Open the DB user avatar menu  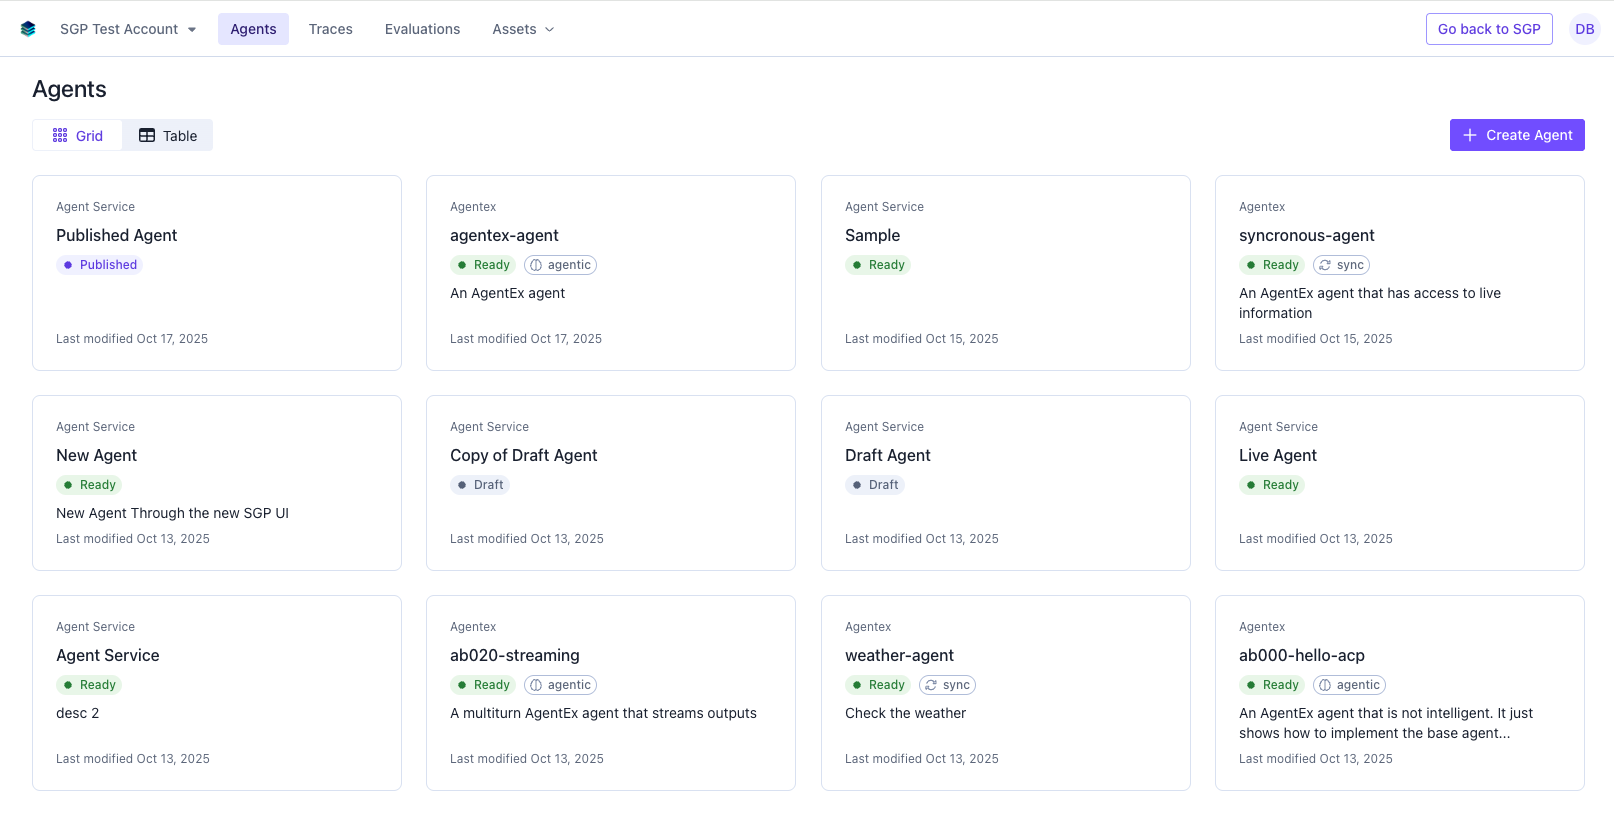(1584, 29)
